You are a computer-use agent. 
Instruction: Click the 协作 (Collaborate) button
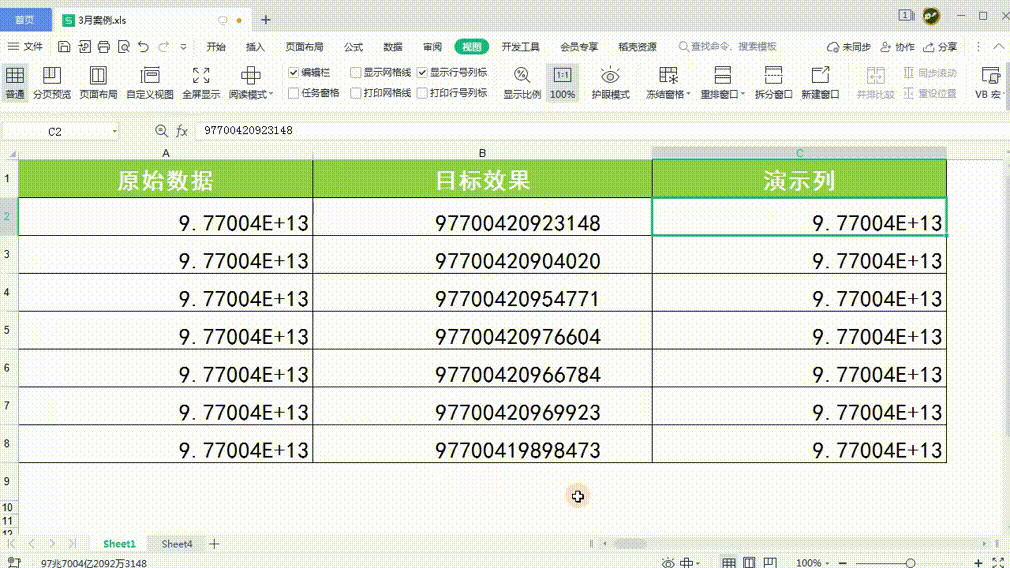coord(897,47)
